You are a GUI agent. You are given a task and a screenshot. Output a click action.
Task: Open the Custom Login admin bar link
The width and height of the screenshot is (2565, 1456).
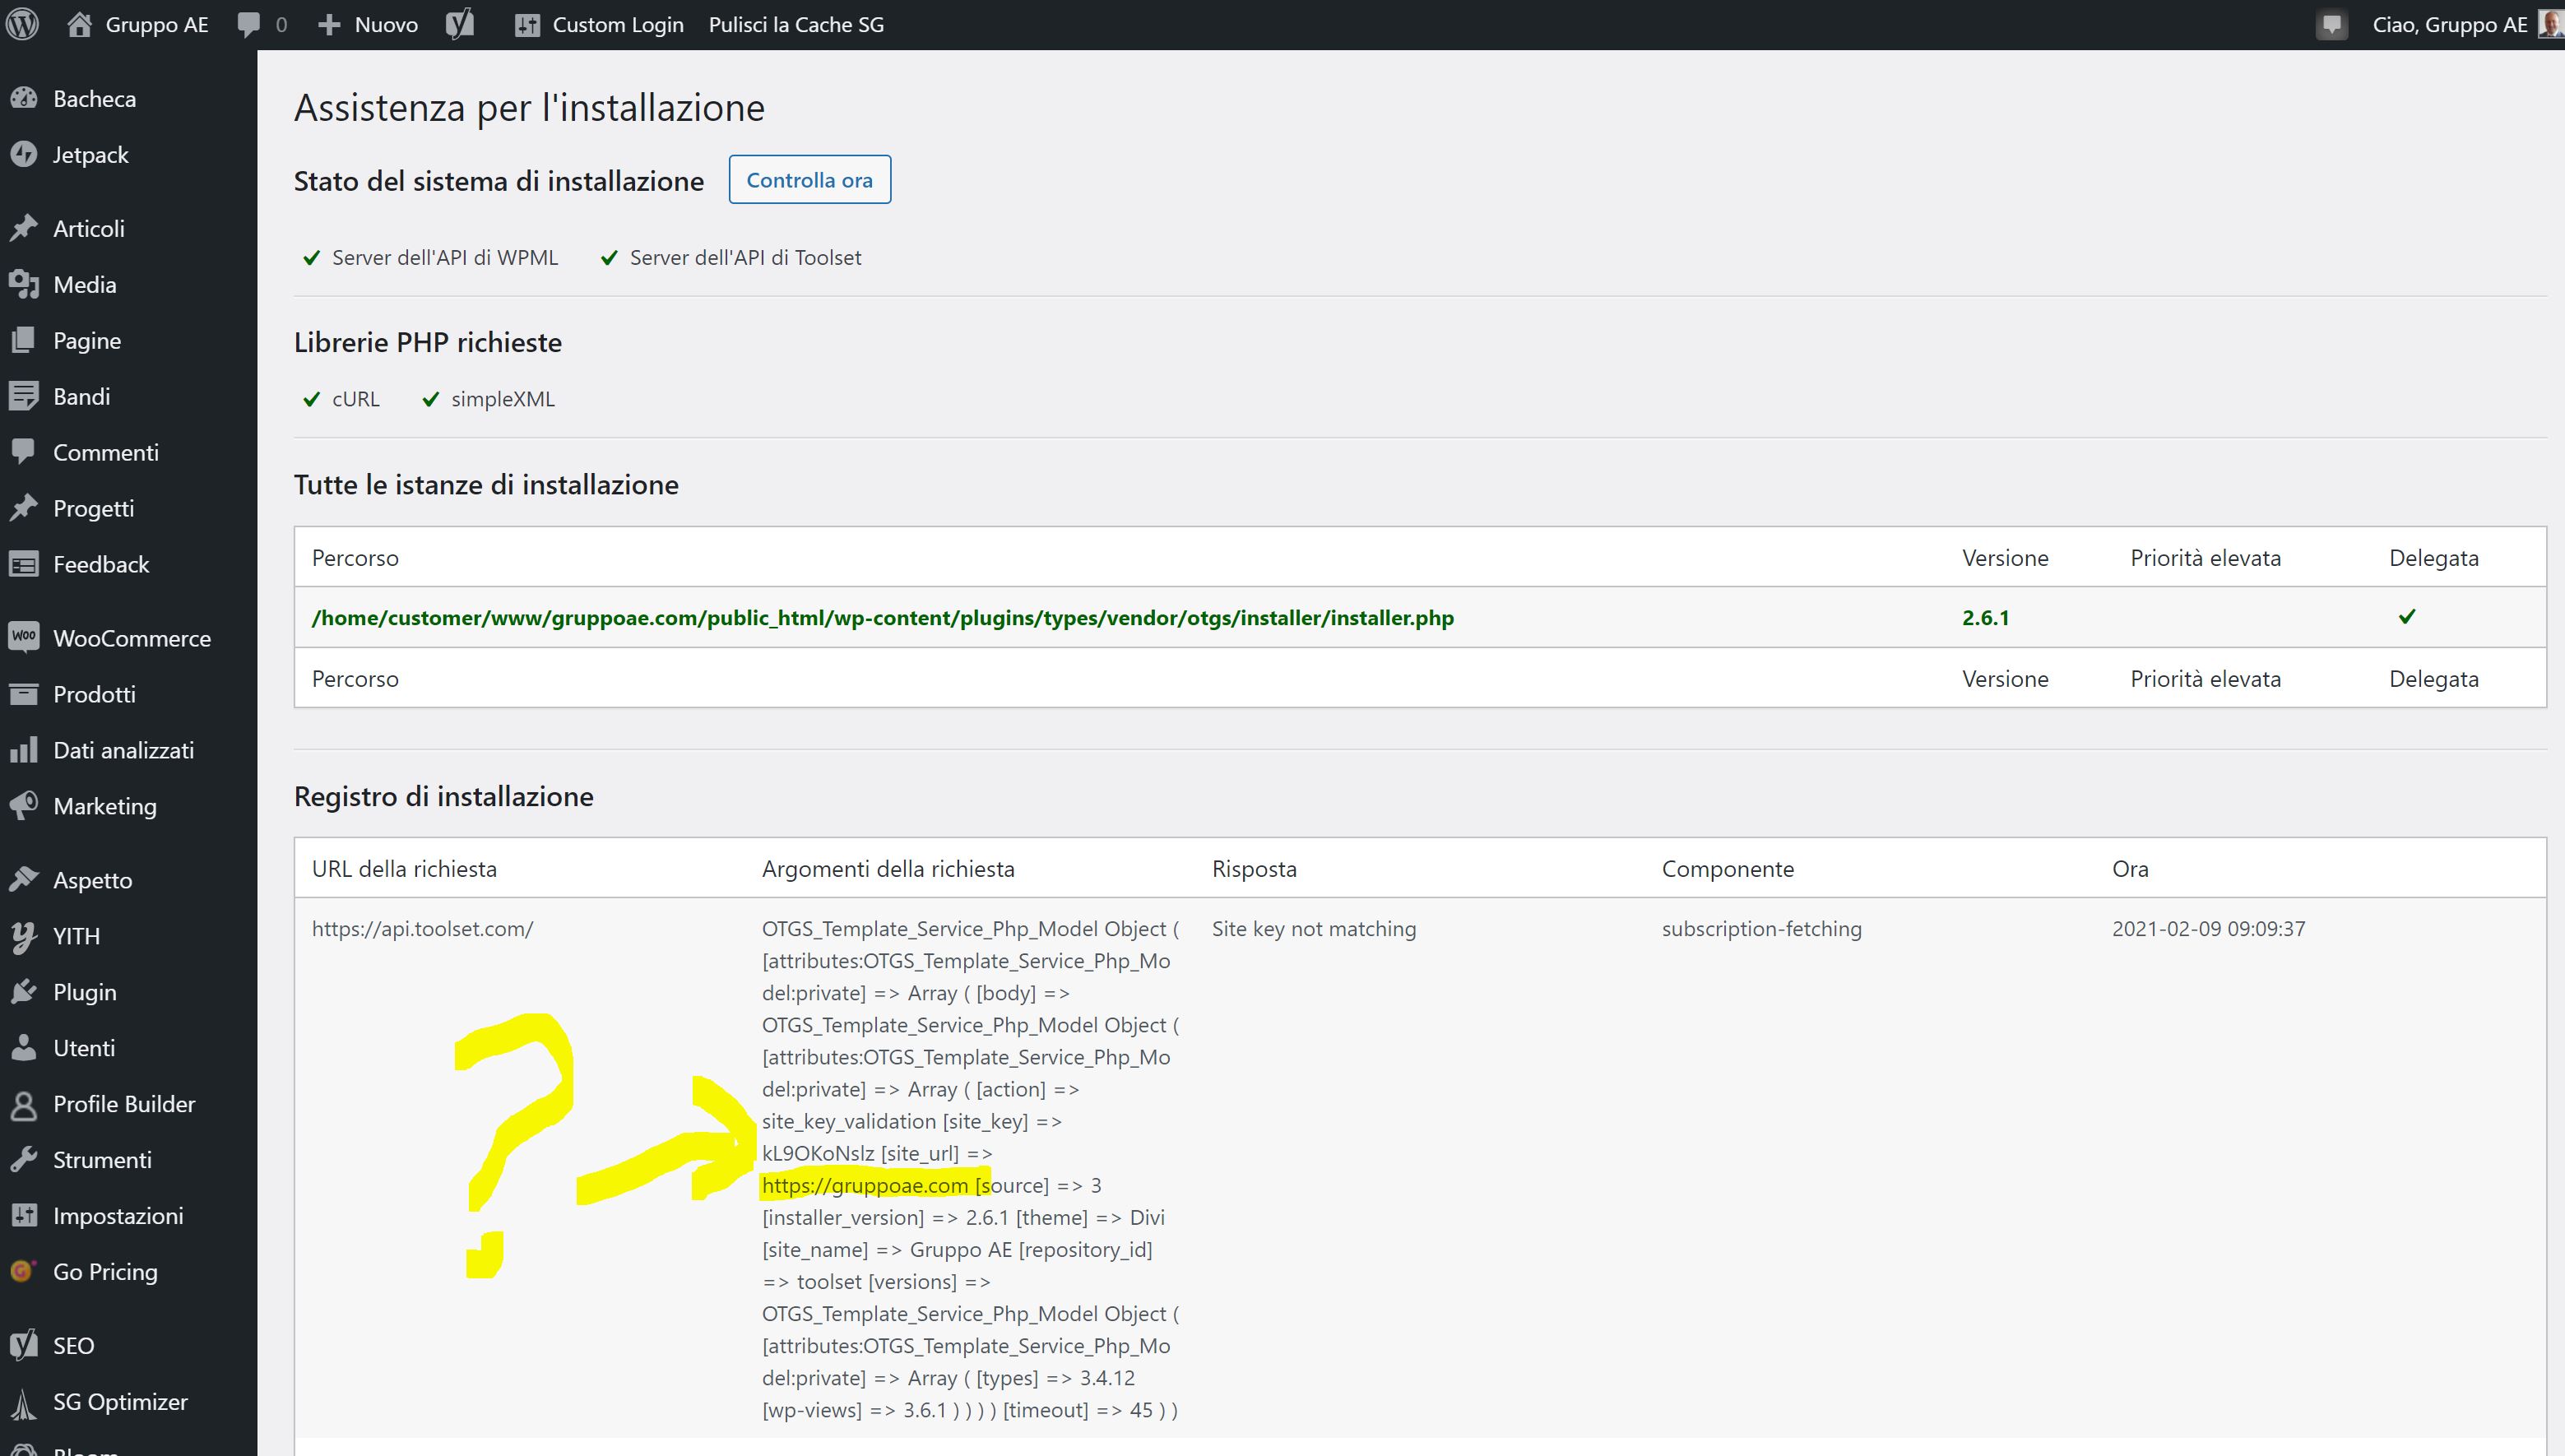point(618,25)
